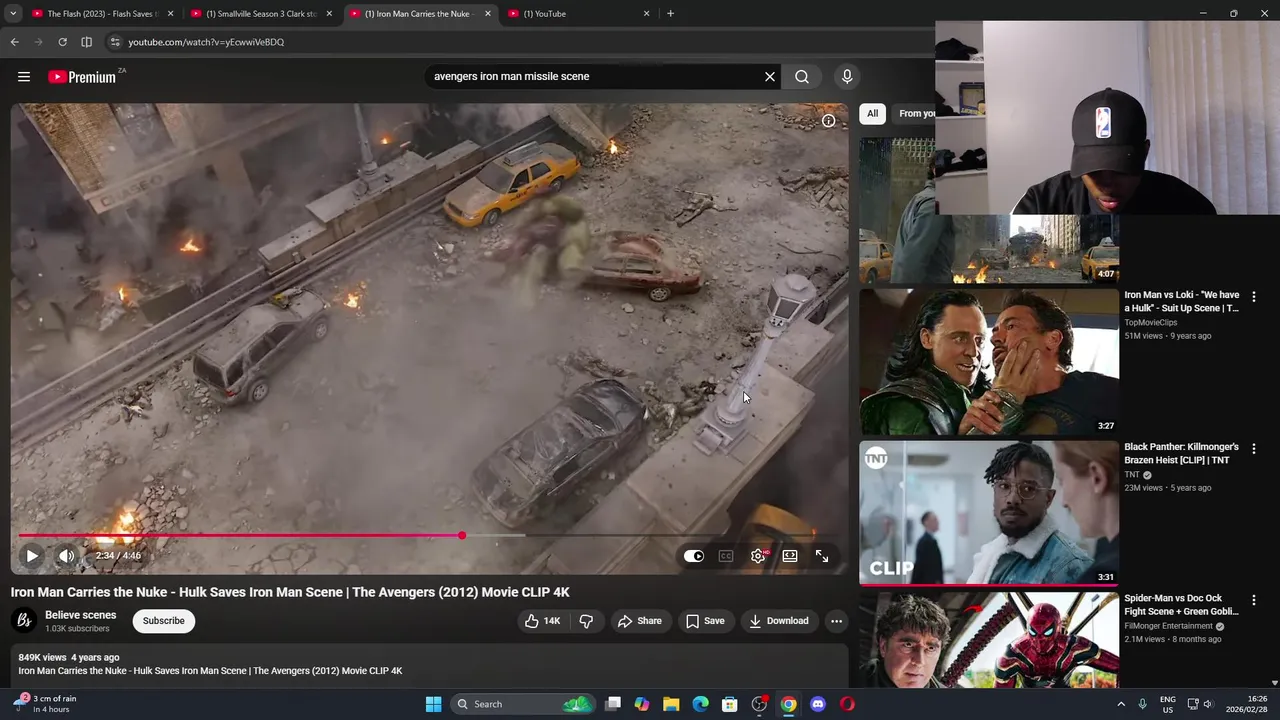Switch player to theater mode
Viewport: 1280px width, 720px height.
[x=790, y=556]
